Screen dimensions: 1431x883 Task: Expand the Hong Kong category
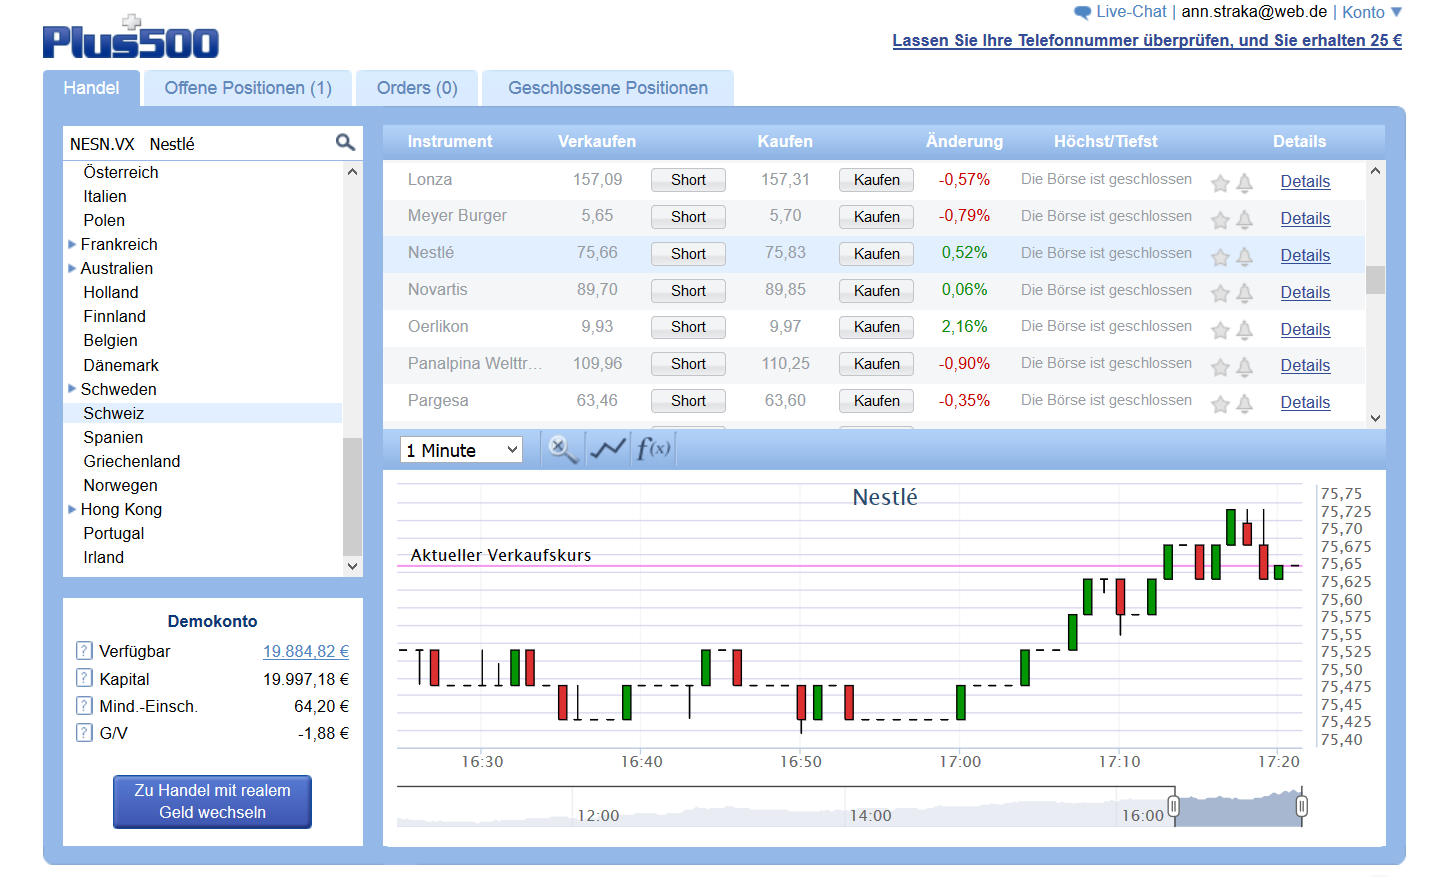pos(72,509)
